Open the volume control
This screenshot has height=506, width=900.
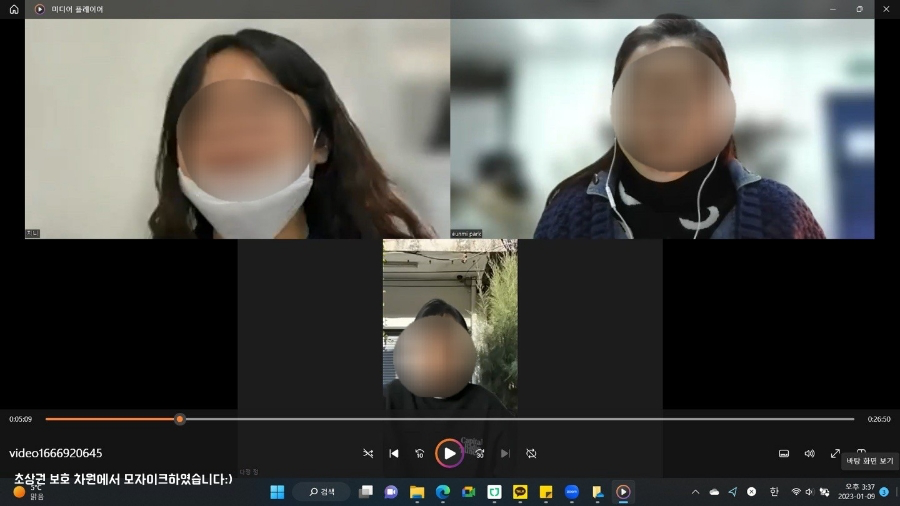pos(809,453)
